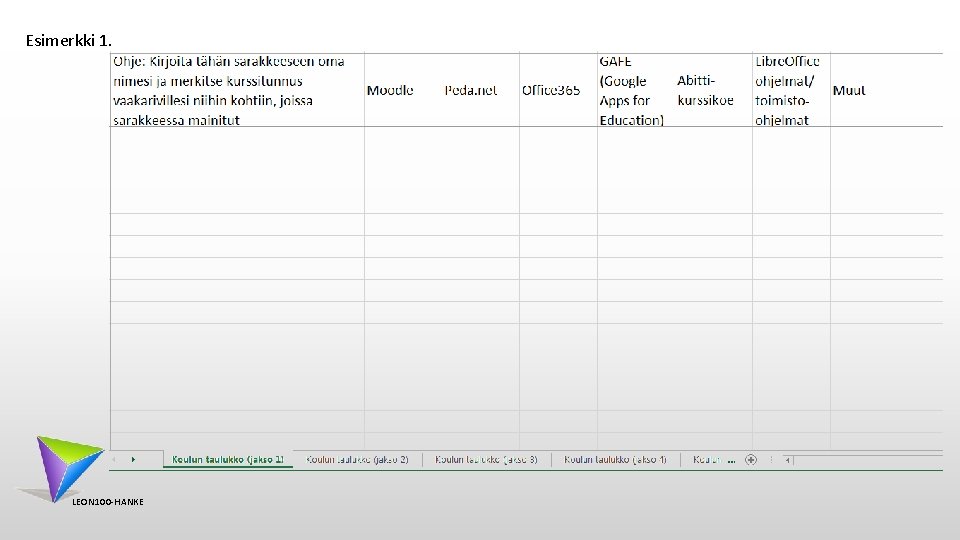This screenshot has width=960, height=540.
Task: Click the add new sheet plus icon
Action: coord(751,460)
